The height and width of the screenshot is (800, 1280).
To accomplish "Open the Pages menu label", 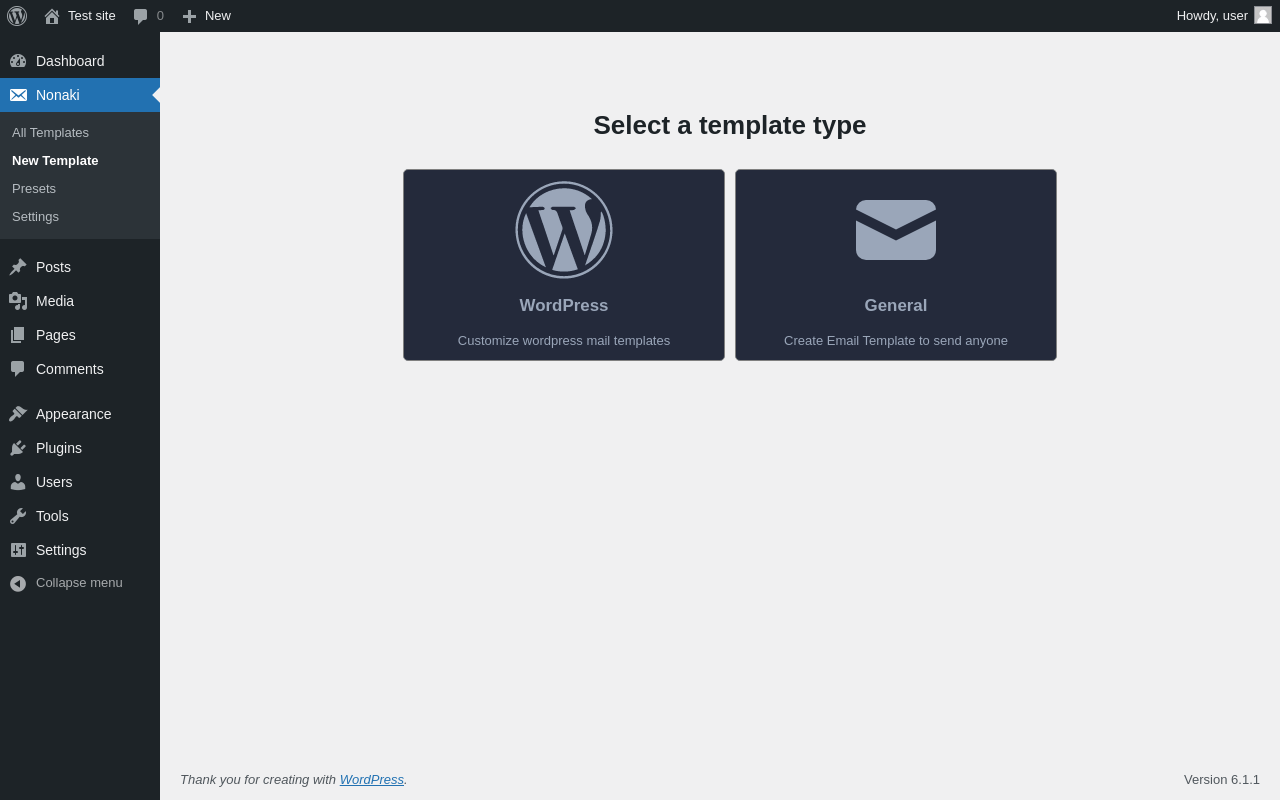I will [56, 335].
